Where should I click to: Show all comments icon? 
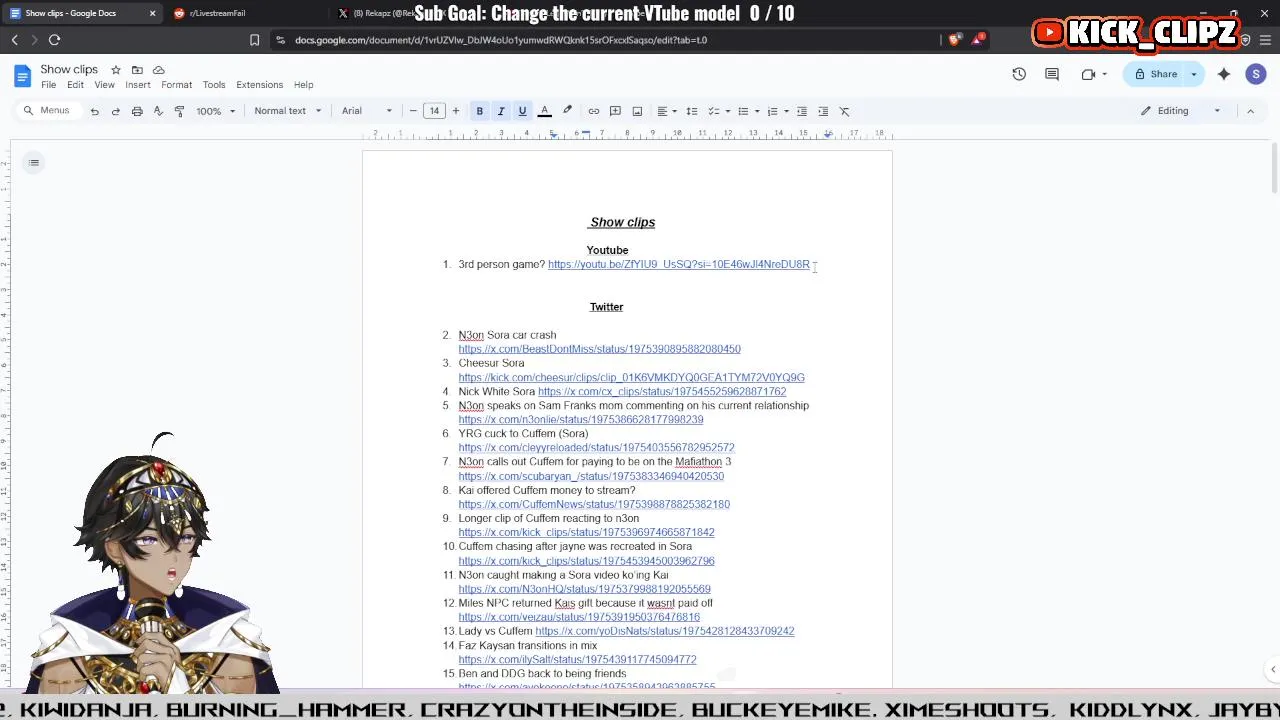pos(1052,74)
